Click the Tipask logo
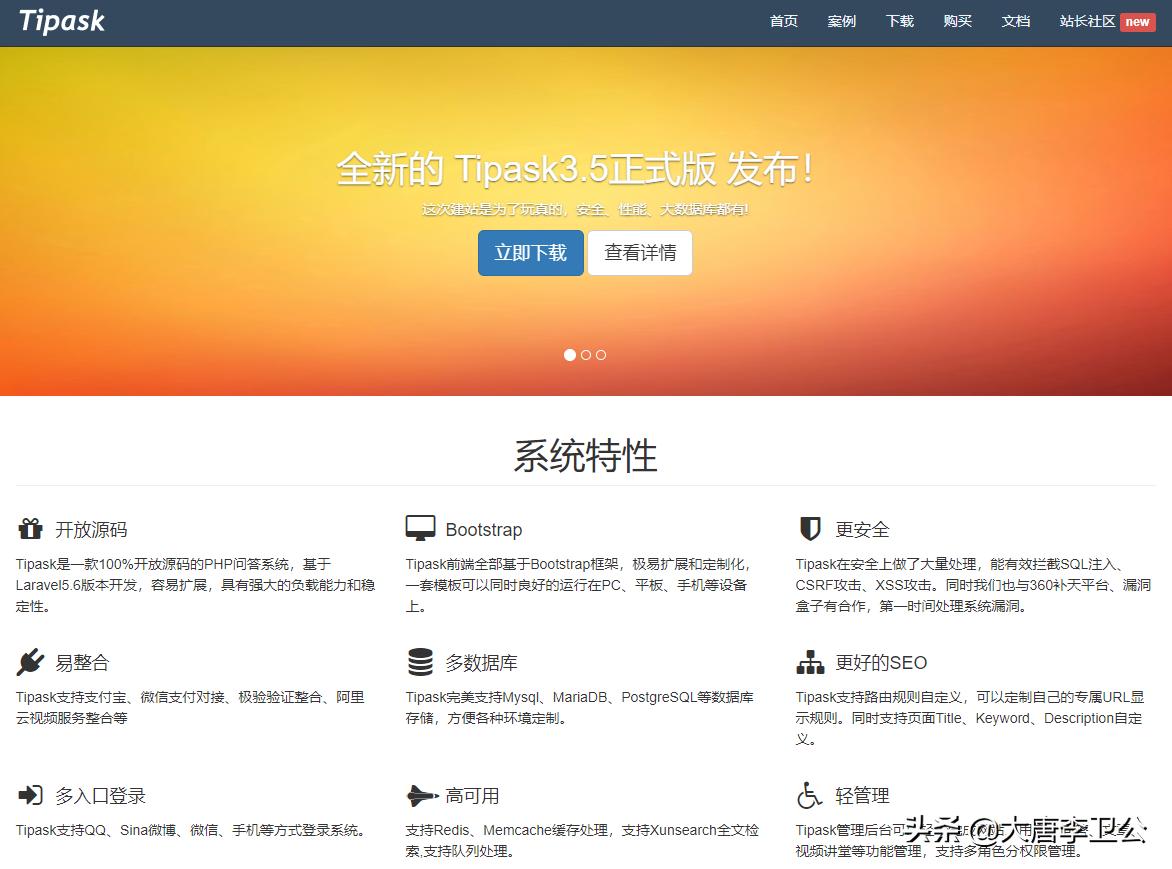The width and height of the screenshot is (1172, 869). [x=62, y=21]
